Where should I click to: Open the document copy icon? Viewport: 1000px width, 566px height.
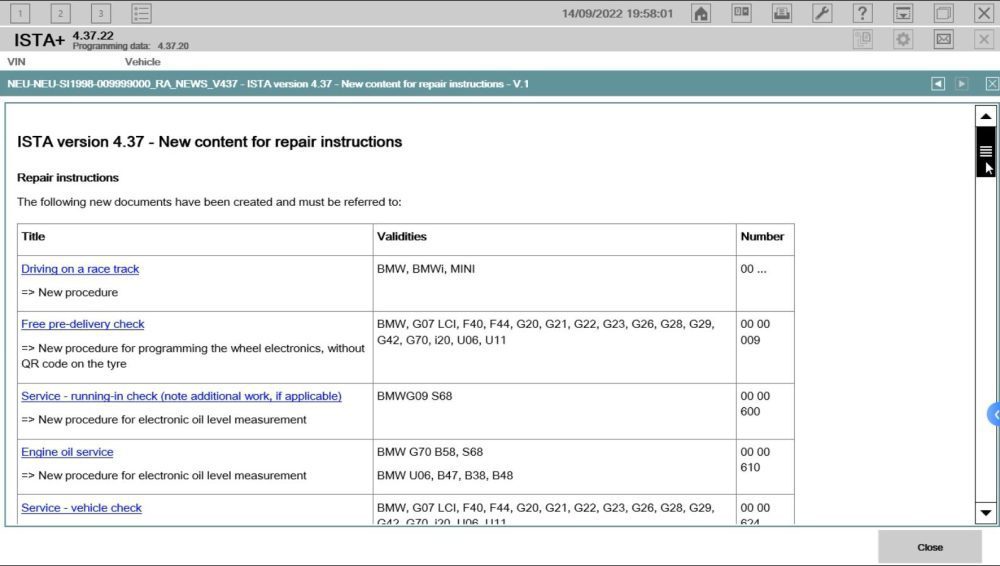coord(863,40)
